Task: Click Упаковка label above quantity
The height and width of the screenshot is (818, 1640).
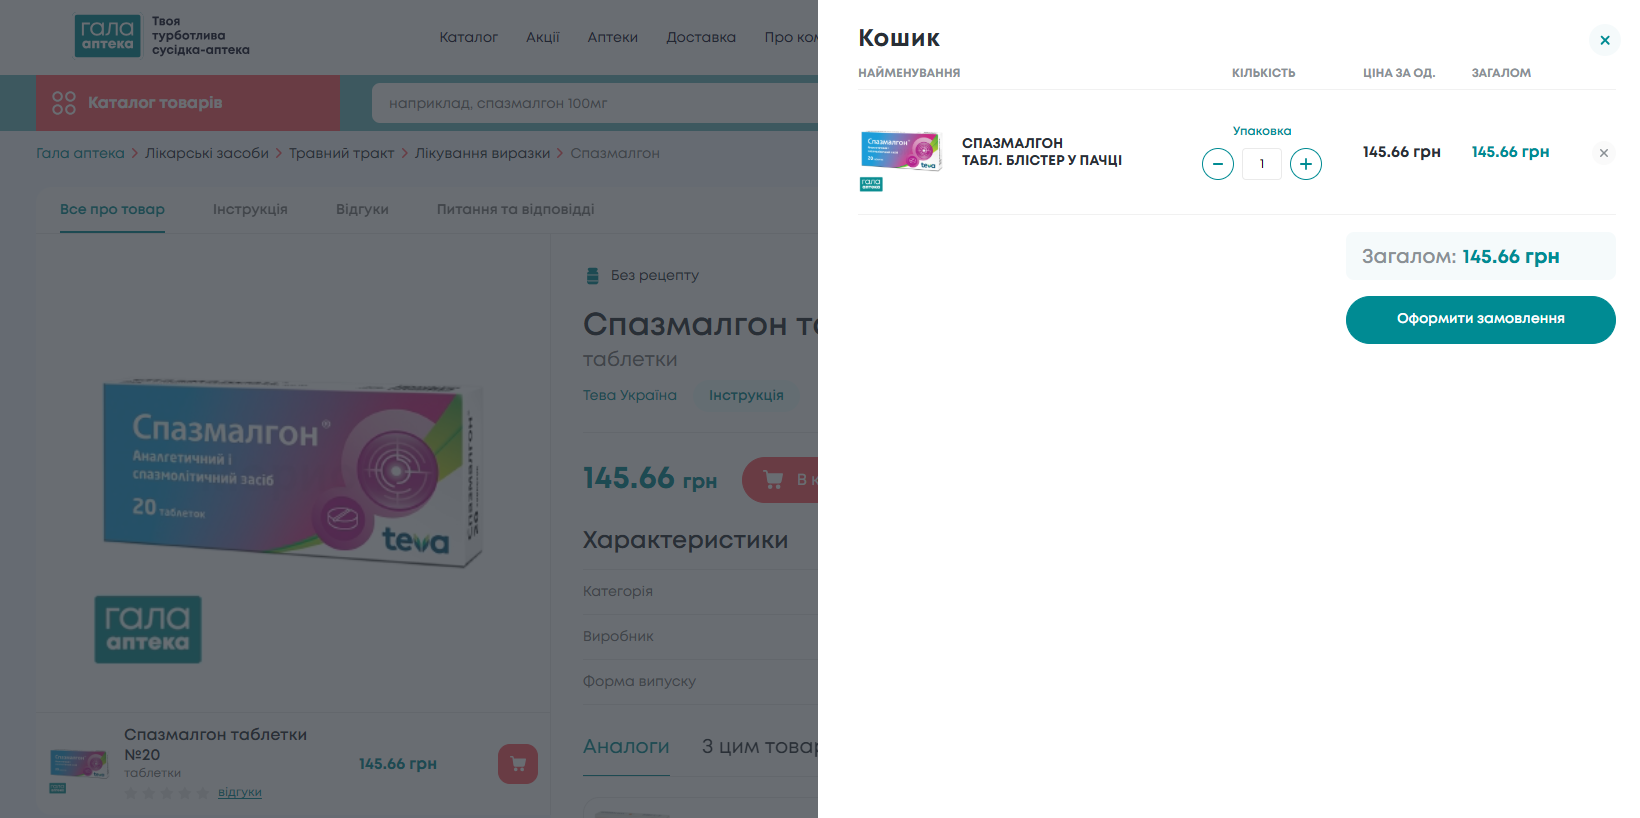Action: [x=1262, y=131]
